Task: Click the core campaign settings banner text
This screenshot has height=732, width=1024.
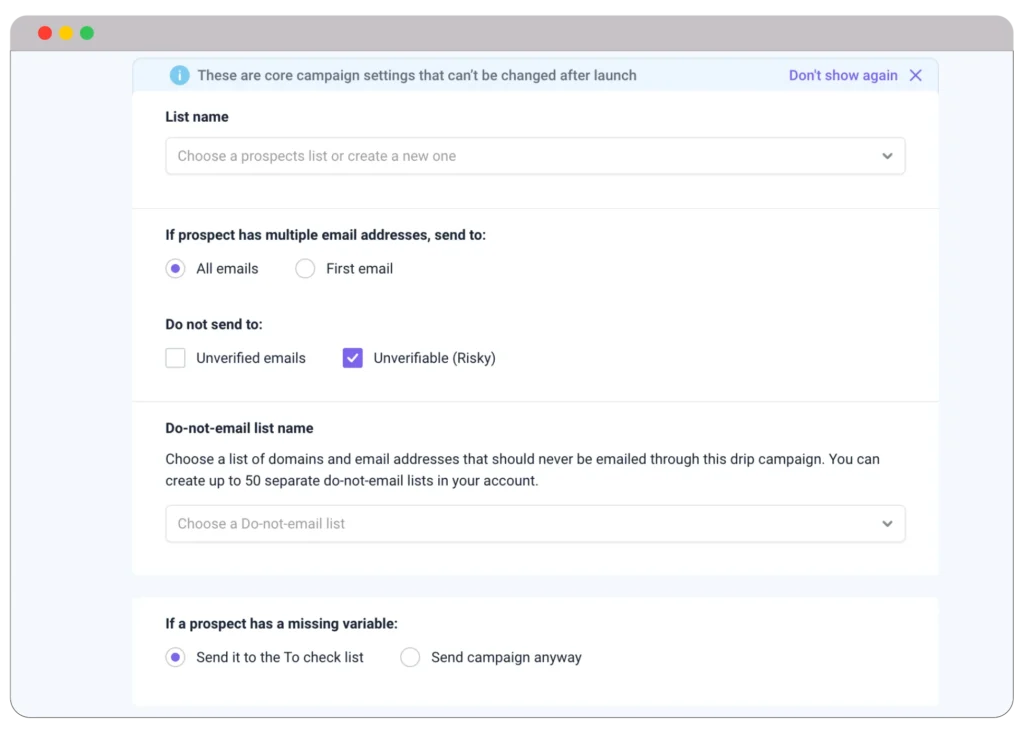Action: (416, 75)
